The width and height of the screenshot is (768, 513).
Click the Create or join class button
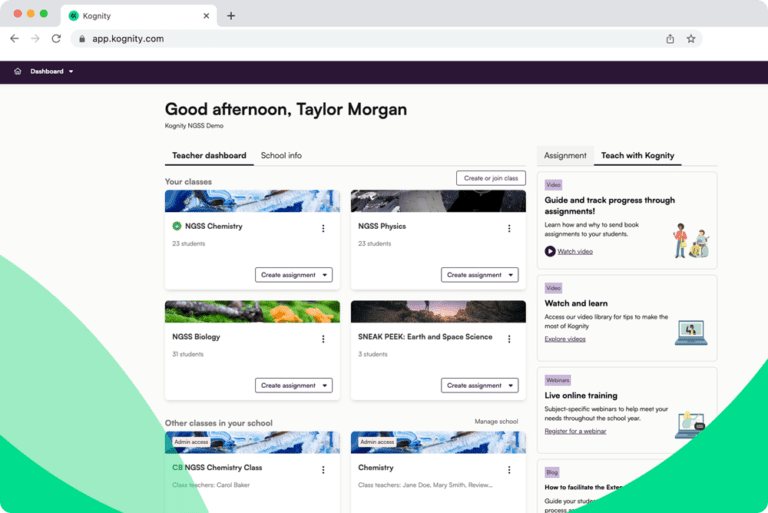click(490, 178)
